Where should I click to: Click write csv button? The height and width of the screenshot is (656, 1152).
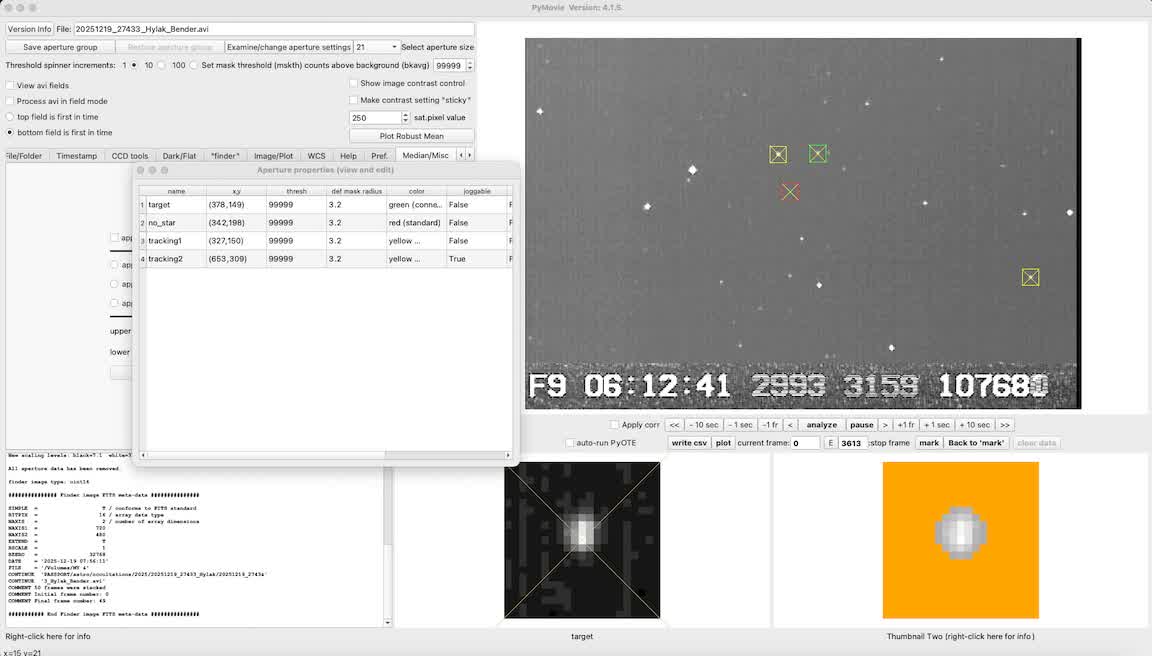pos(689,443)
